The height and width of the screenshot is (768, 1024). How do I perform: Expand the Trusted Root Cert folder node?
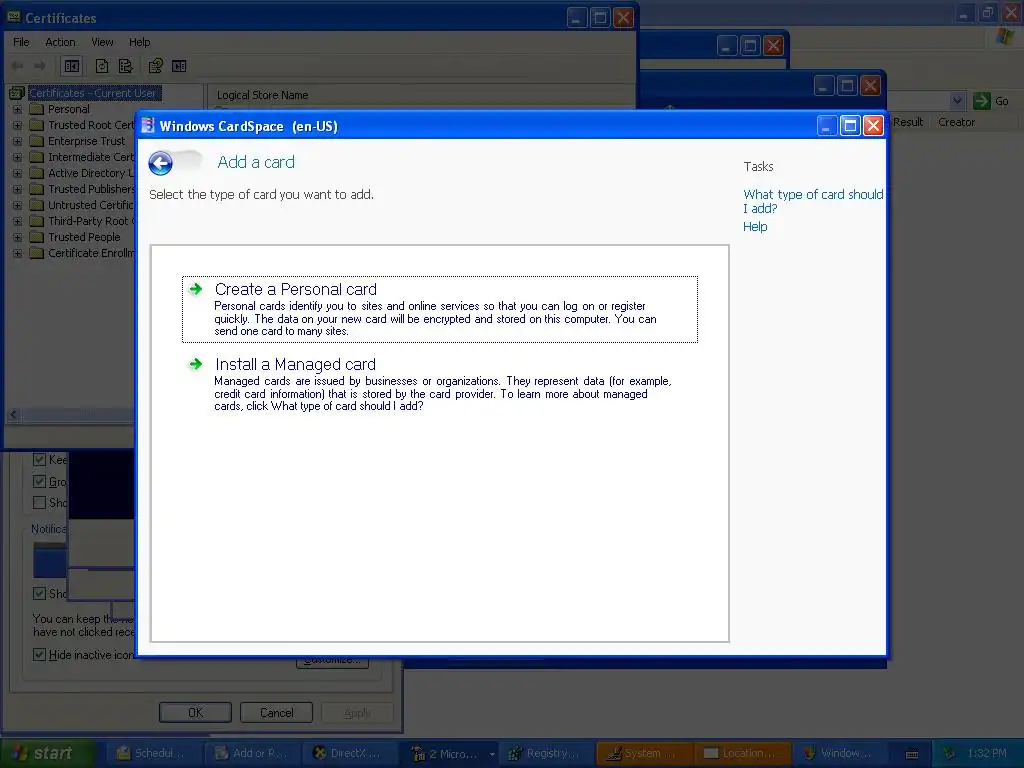point(17,125)
